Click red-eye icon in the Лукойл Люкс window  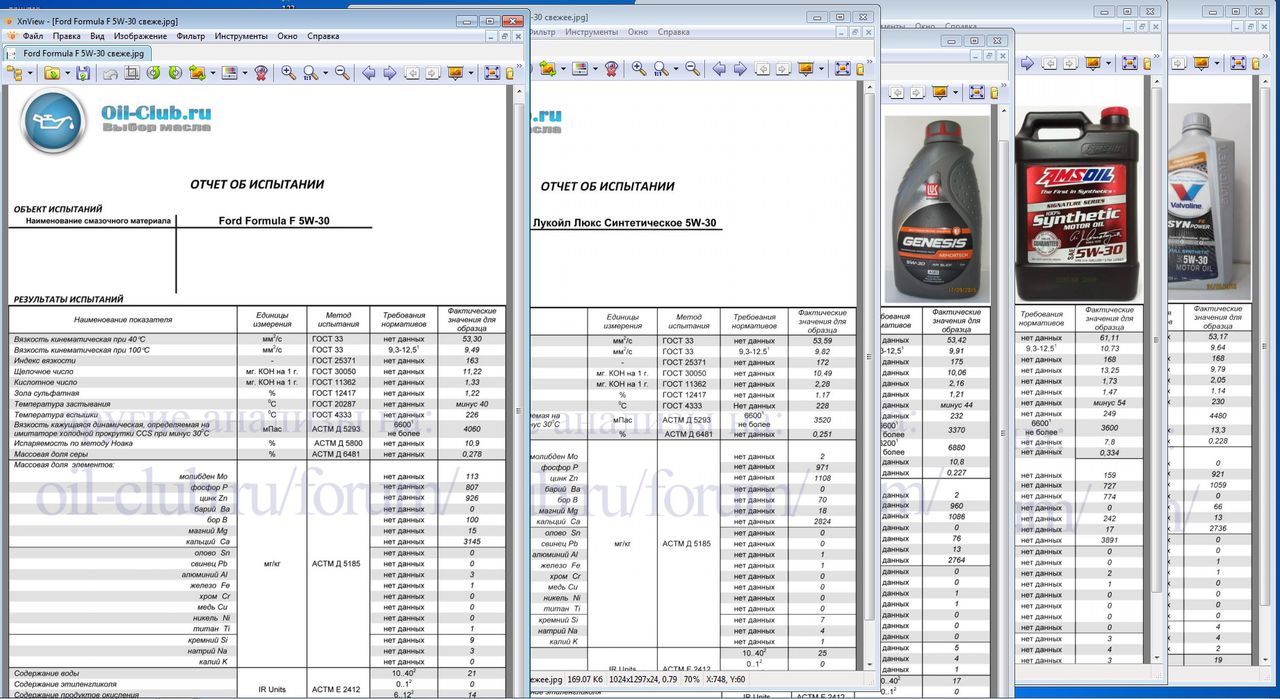pyautogui.click(x=611, y=69)
